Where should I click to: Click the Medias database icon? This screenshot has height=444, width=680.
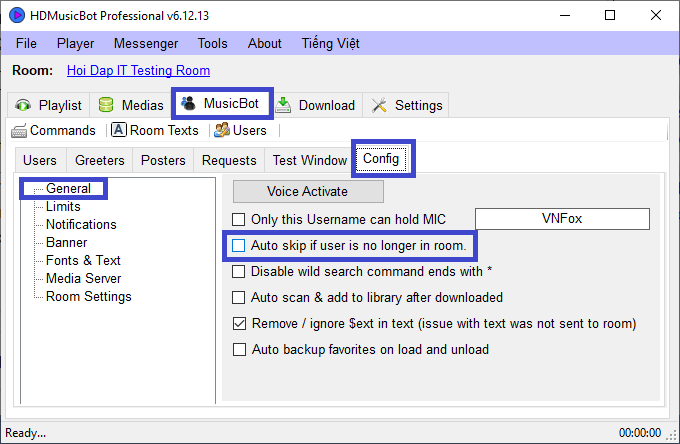pyautogui.click(x=106, y=105)
